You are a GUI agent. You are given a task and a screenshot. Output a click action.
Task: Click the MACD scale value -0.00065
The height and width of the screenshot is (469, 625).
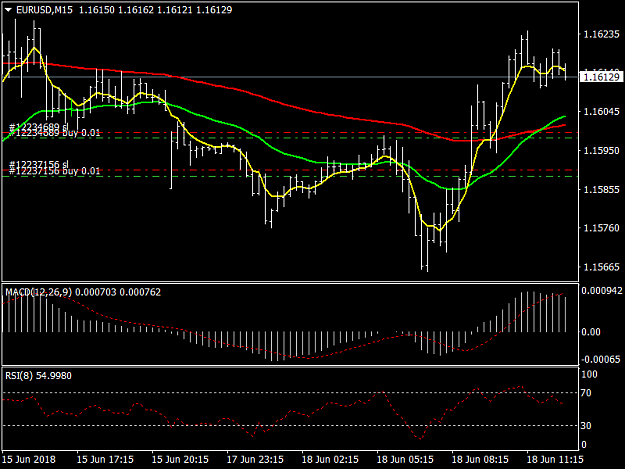(601, 359)
